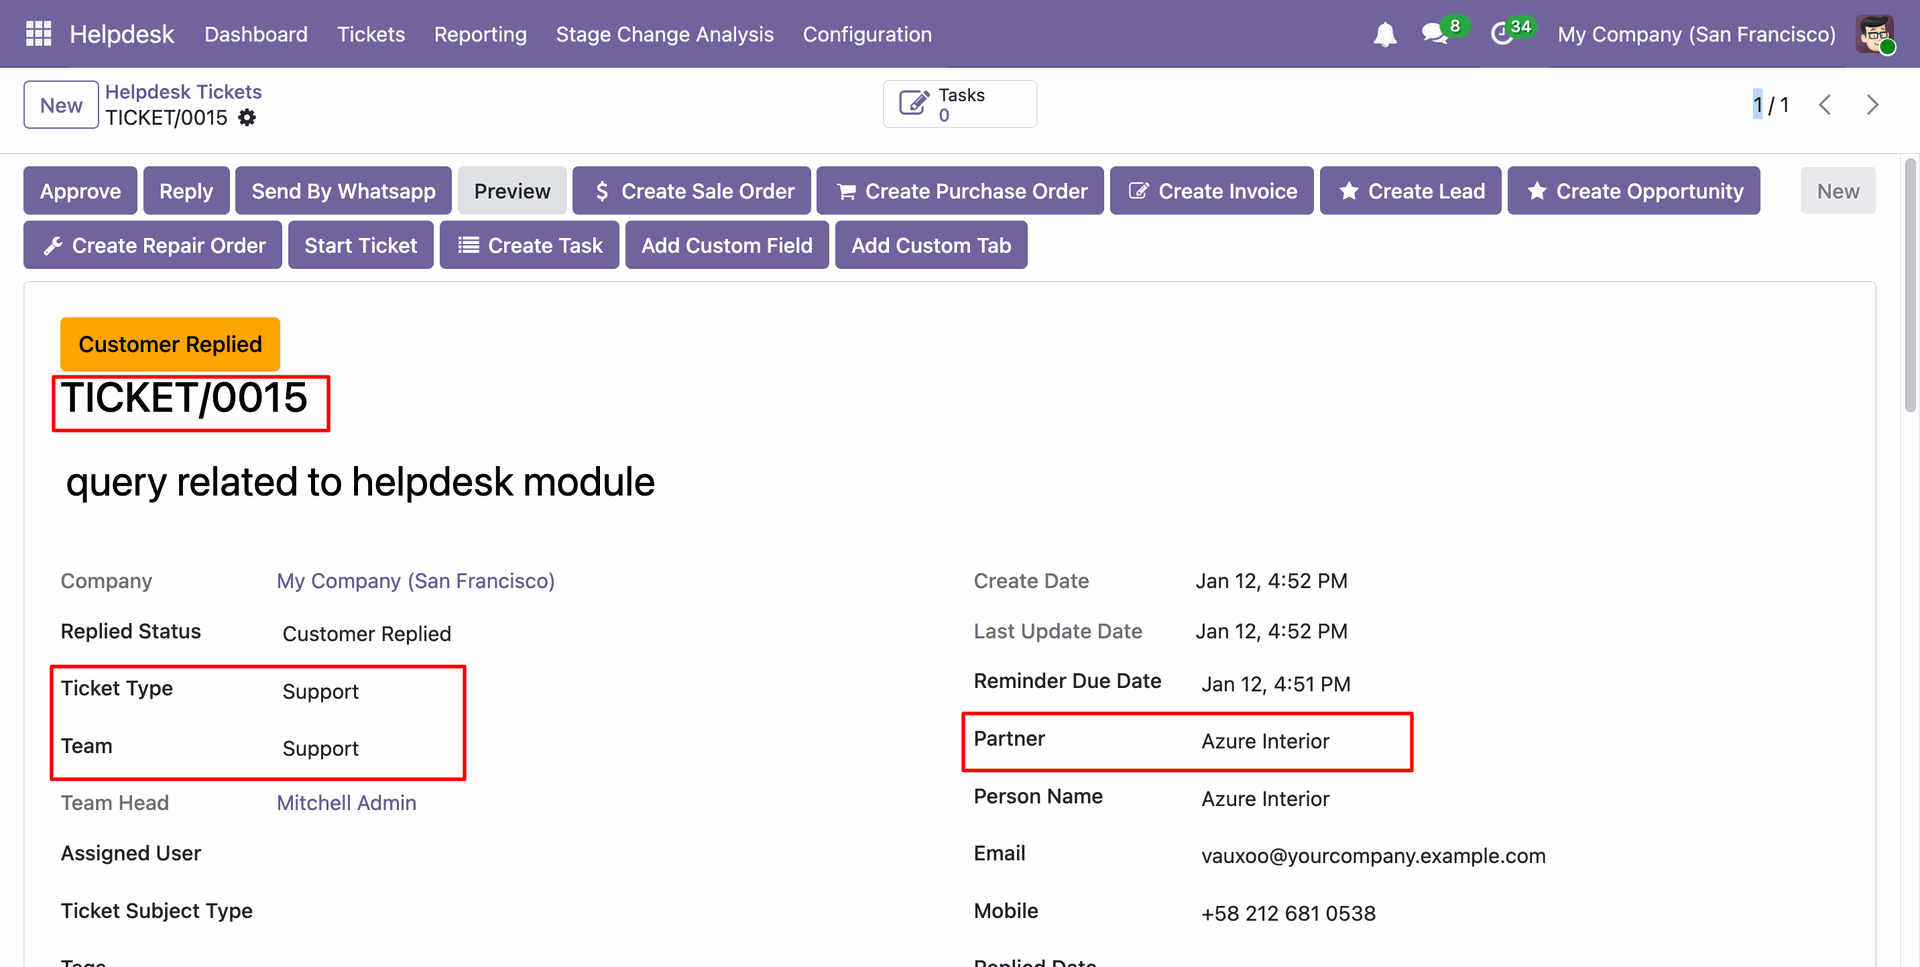Open the Partner selection field

(x=1300, y=742)
